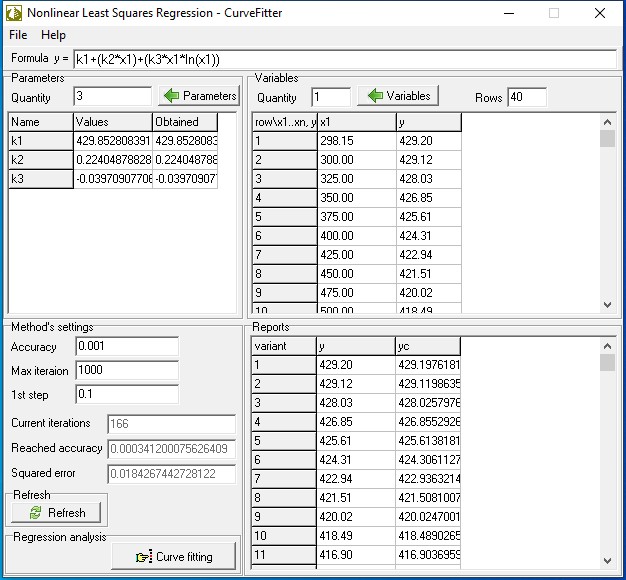This screenshot has width=626, height=580.
Task: Select the Parameters Quantity field
Action: tap(112, 97)
